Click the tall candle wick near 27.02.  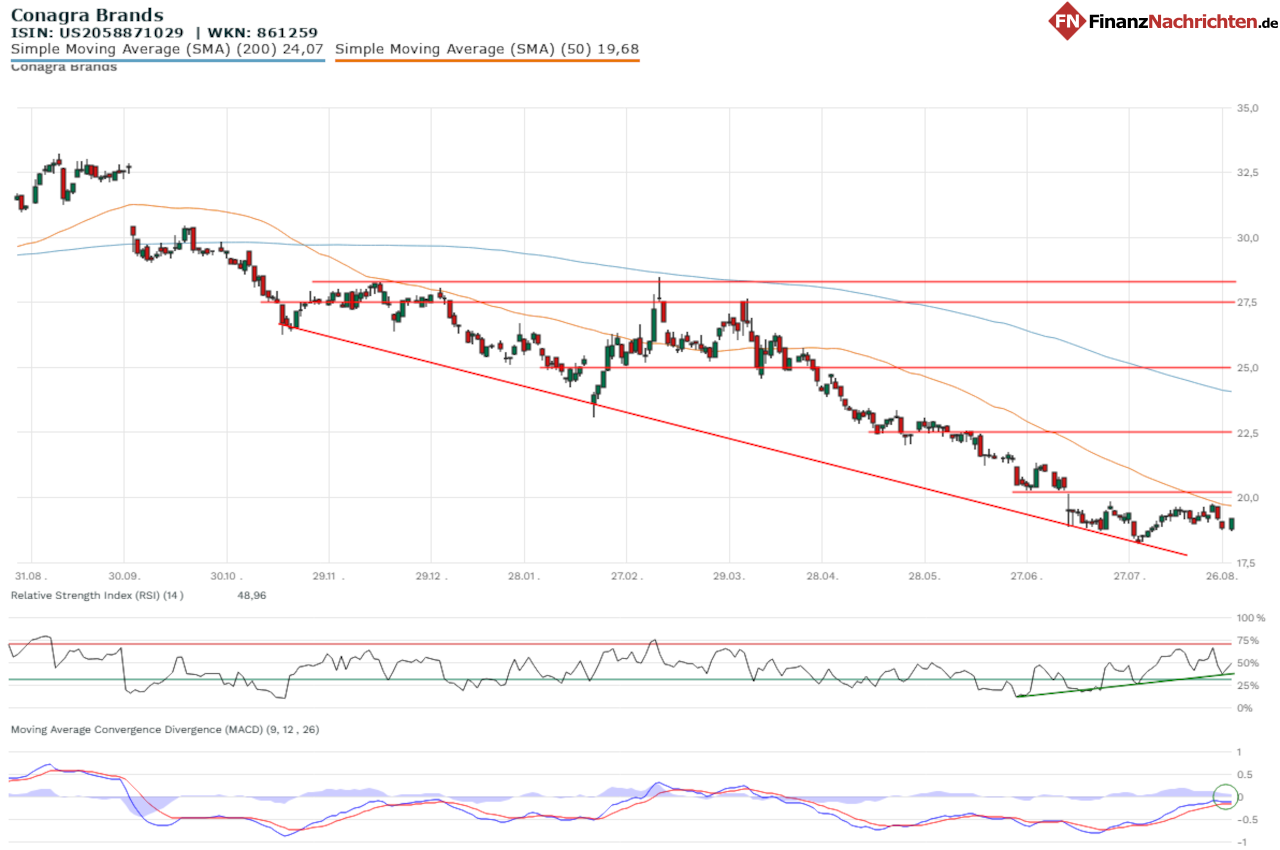[659, 290]
